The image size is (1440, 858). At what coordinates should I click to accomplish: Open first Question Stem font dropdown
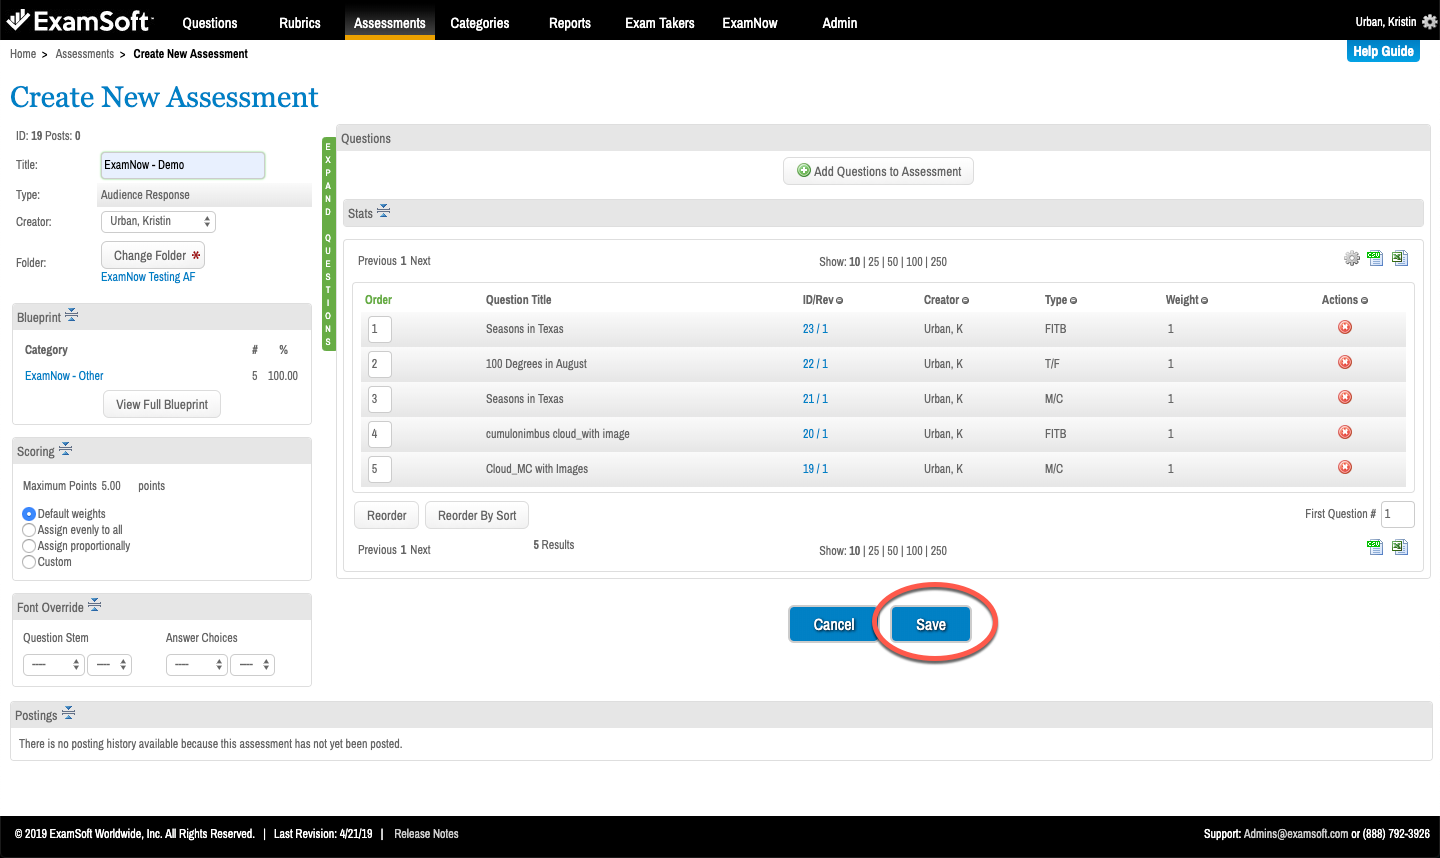pos(54,664)
